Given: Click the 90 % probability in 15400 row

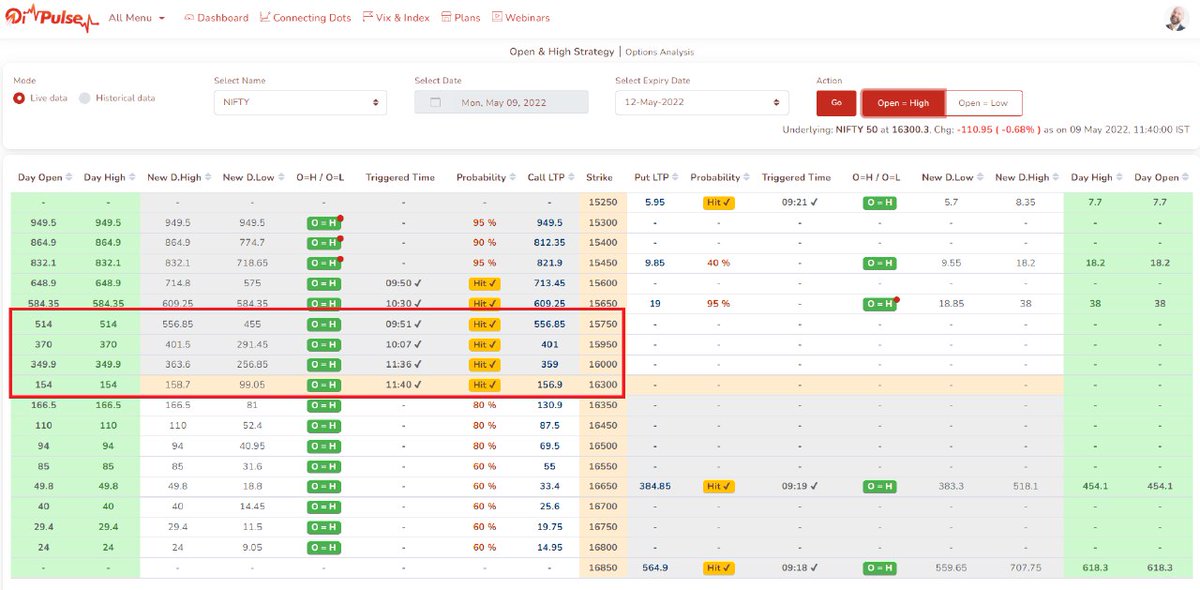Looking at the screenshot, I should (x=484, y=242).
